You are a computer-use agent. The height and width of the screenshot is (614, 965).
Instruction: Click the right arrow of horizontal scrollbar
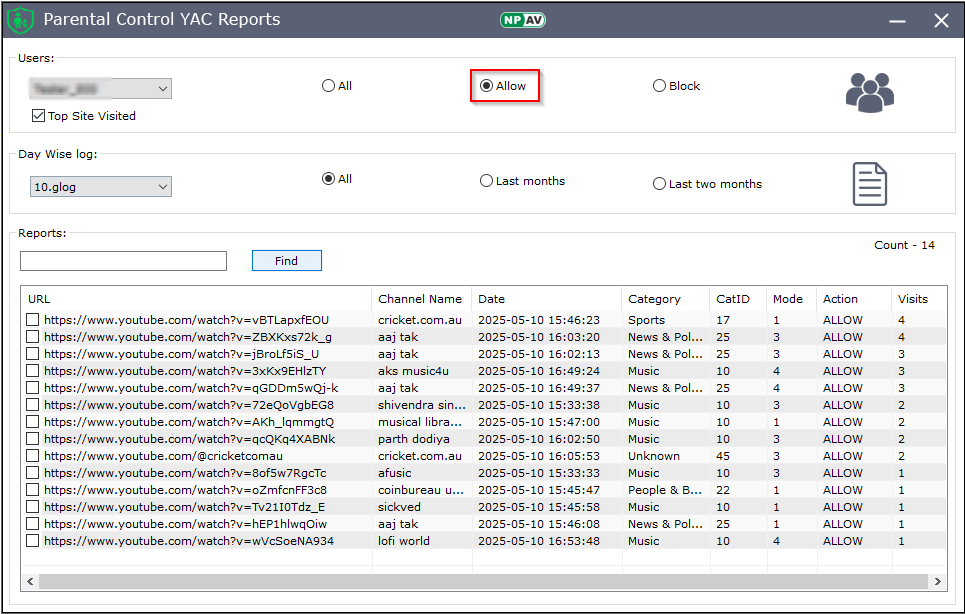pos(937,581)
